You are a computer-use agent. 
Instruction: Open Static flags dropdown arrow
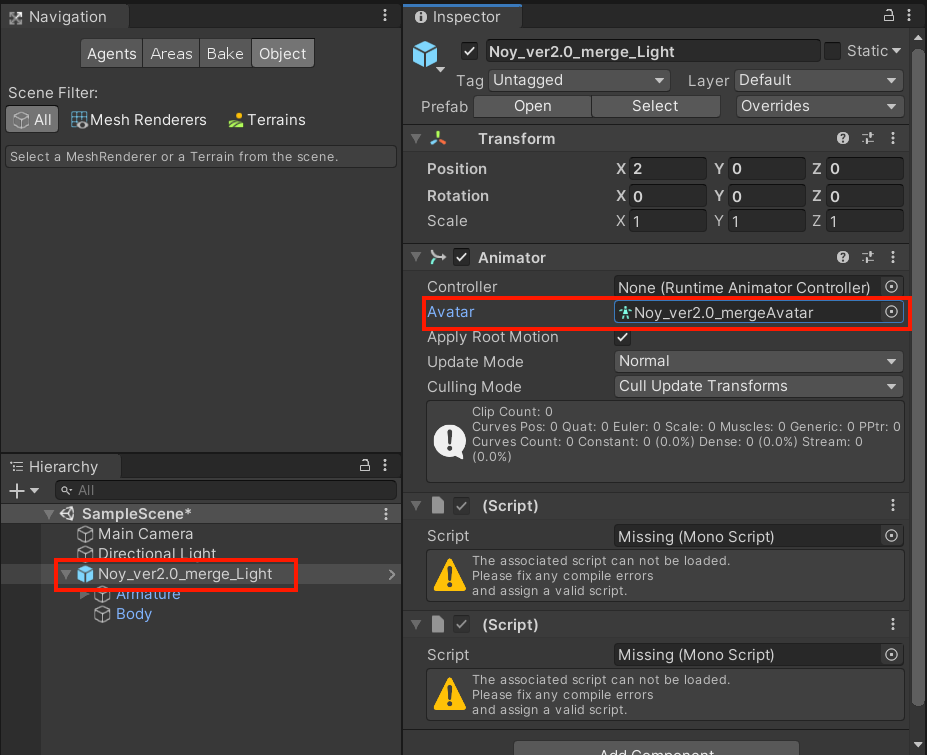click(x=896, y=51)
